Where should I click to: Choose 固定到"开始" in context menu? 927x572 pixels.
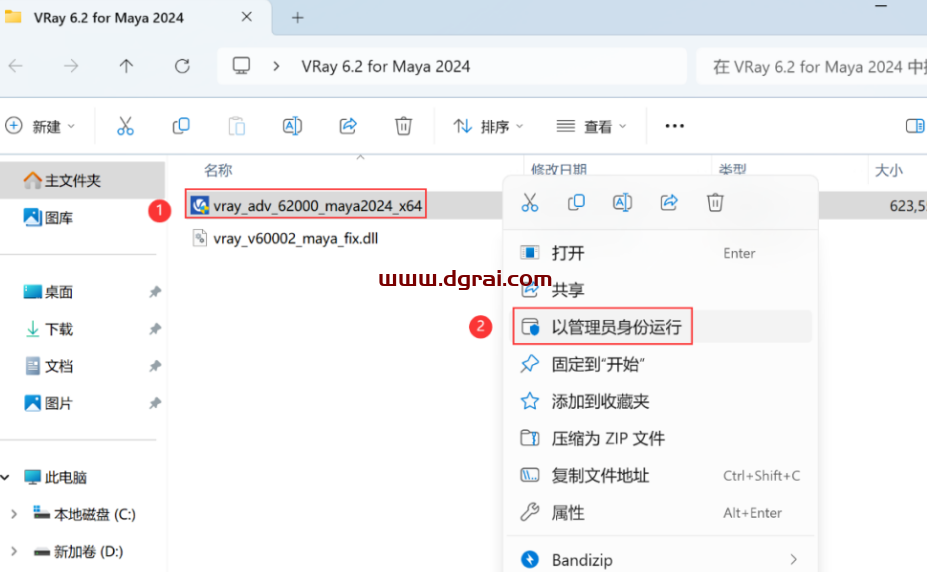[662, 364]
